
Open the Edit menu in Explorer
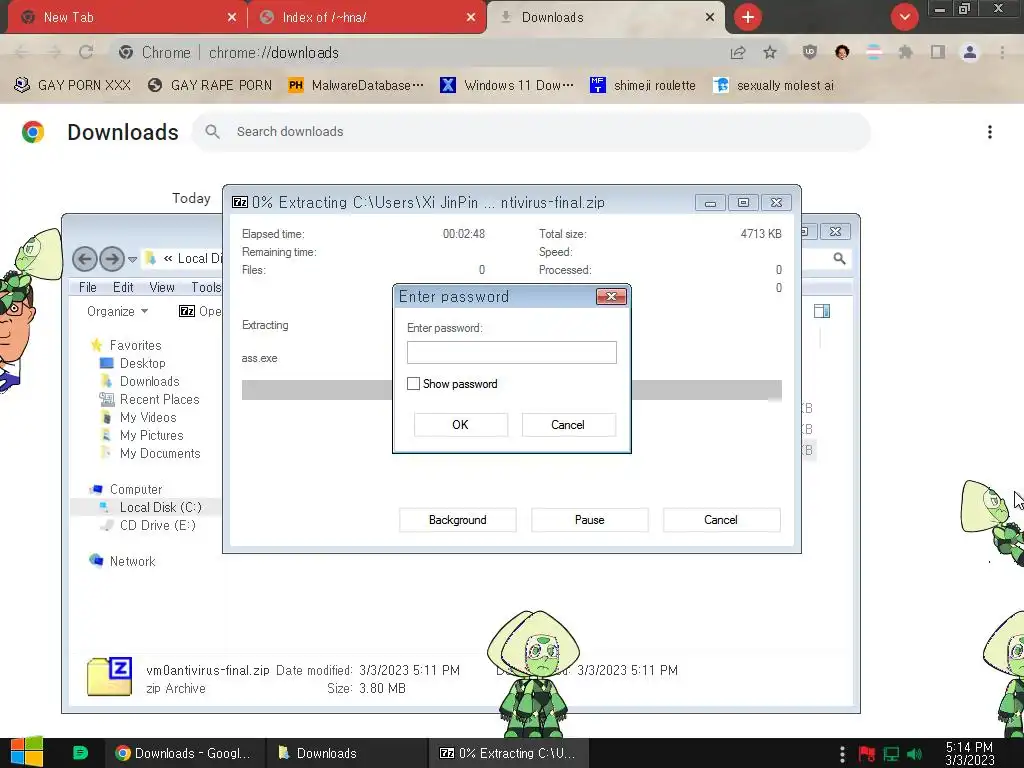click(123, 287)
